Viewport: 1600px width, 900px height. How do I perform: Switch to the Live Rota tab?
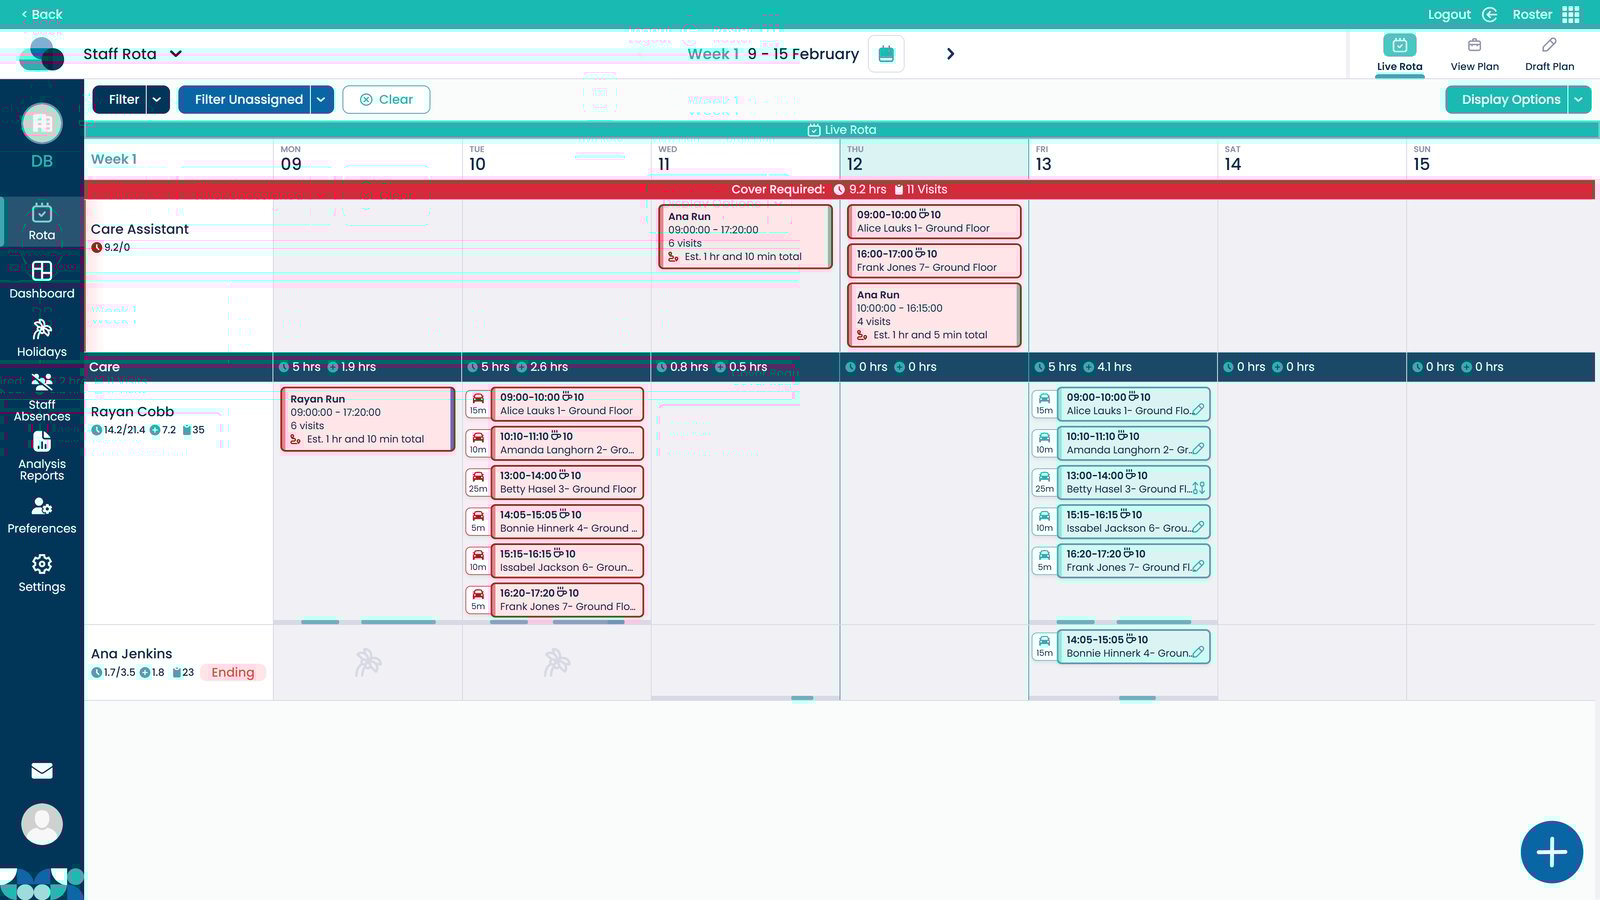(1399, 54)
